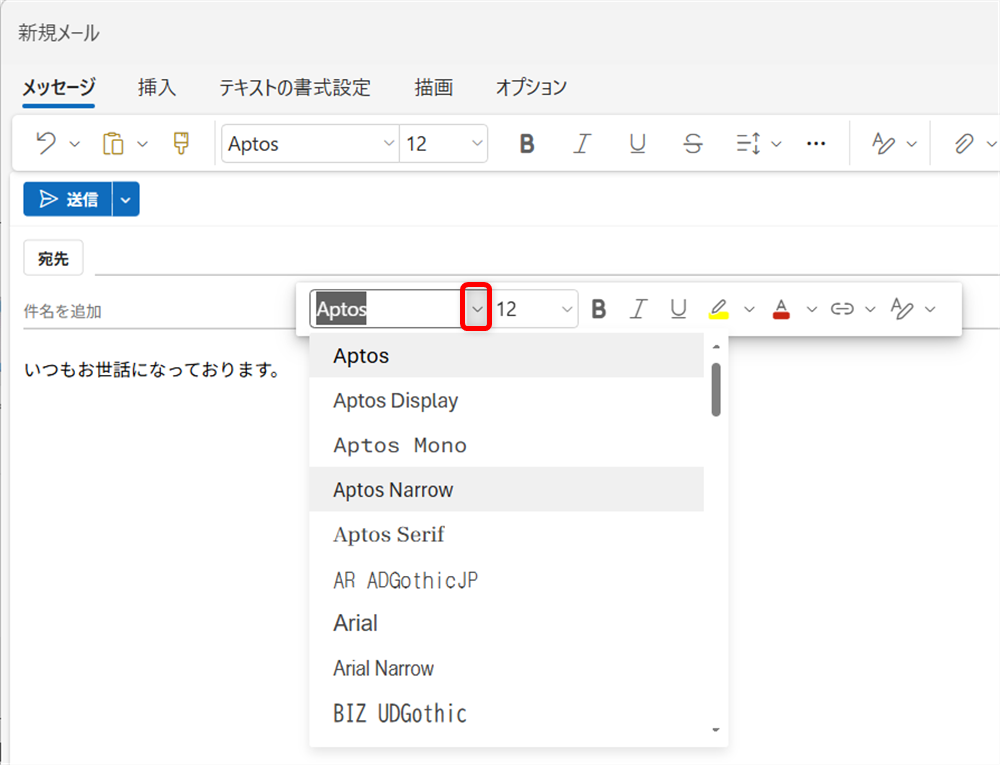The height and width of the screenshot is (765, 1000).
Task: Click the Strikethrough icon in ribbon
Action: [x=693, y=144]
